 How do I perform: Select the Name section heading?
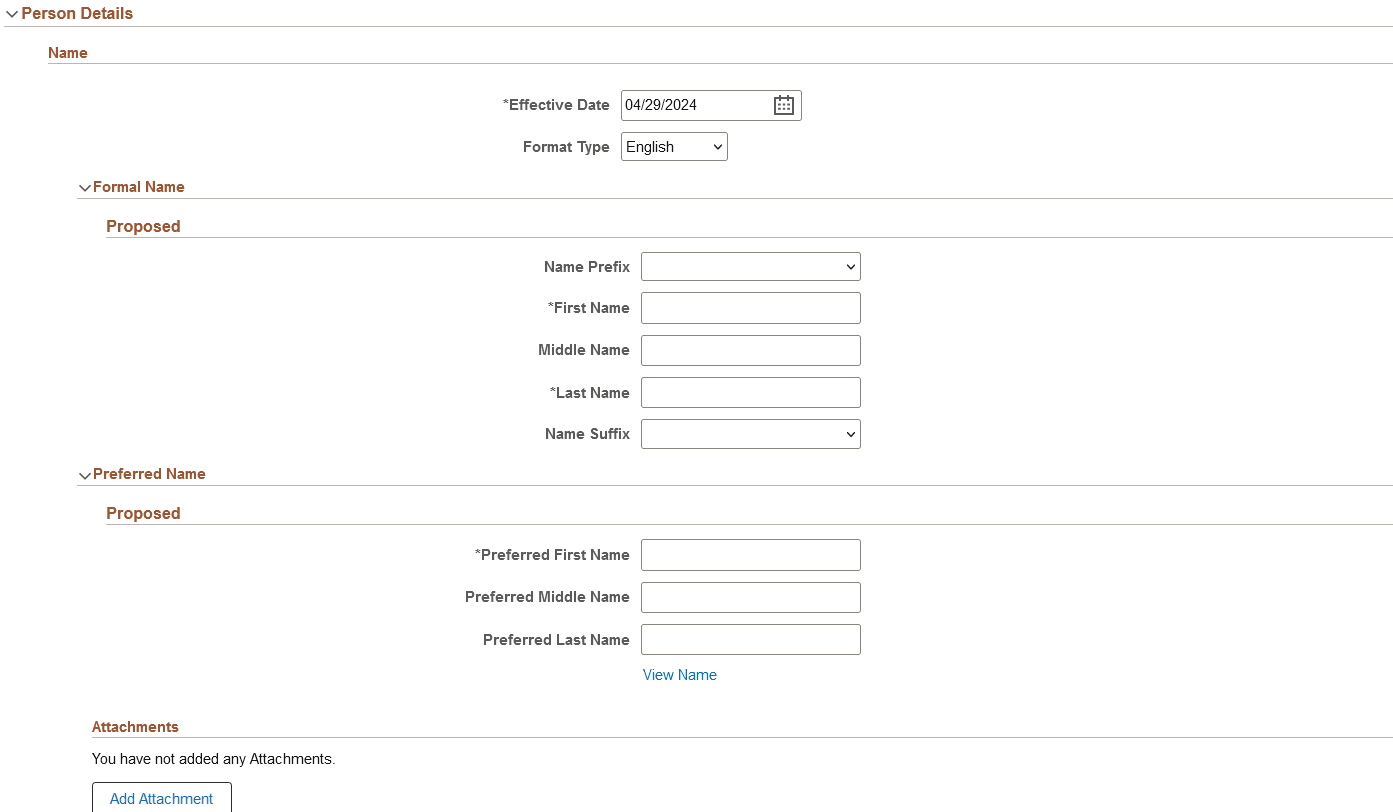coord(67,53)
